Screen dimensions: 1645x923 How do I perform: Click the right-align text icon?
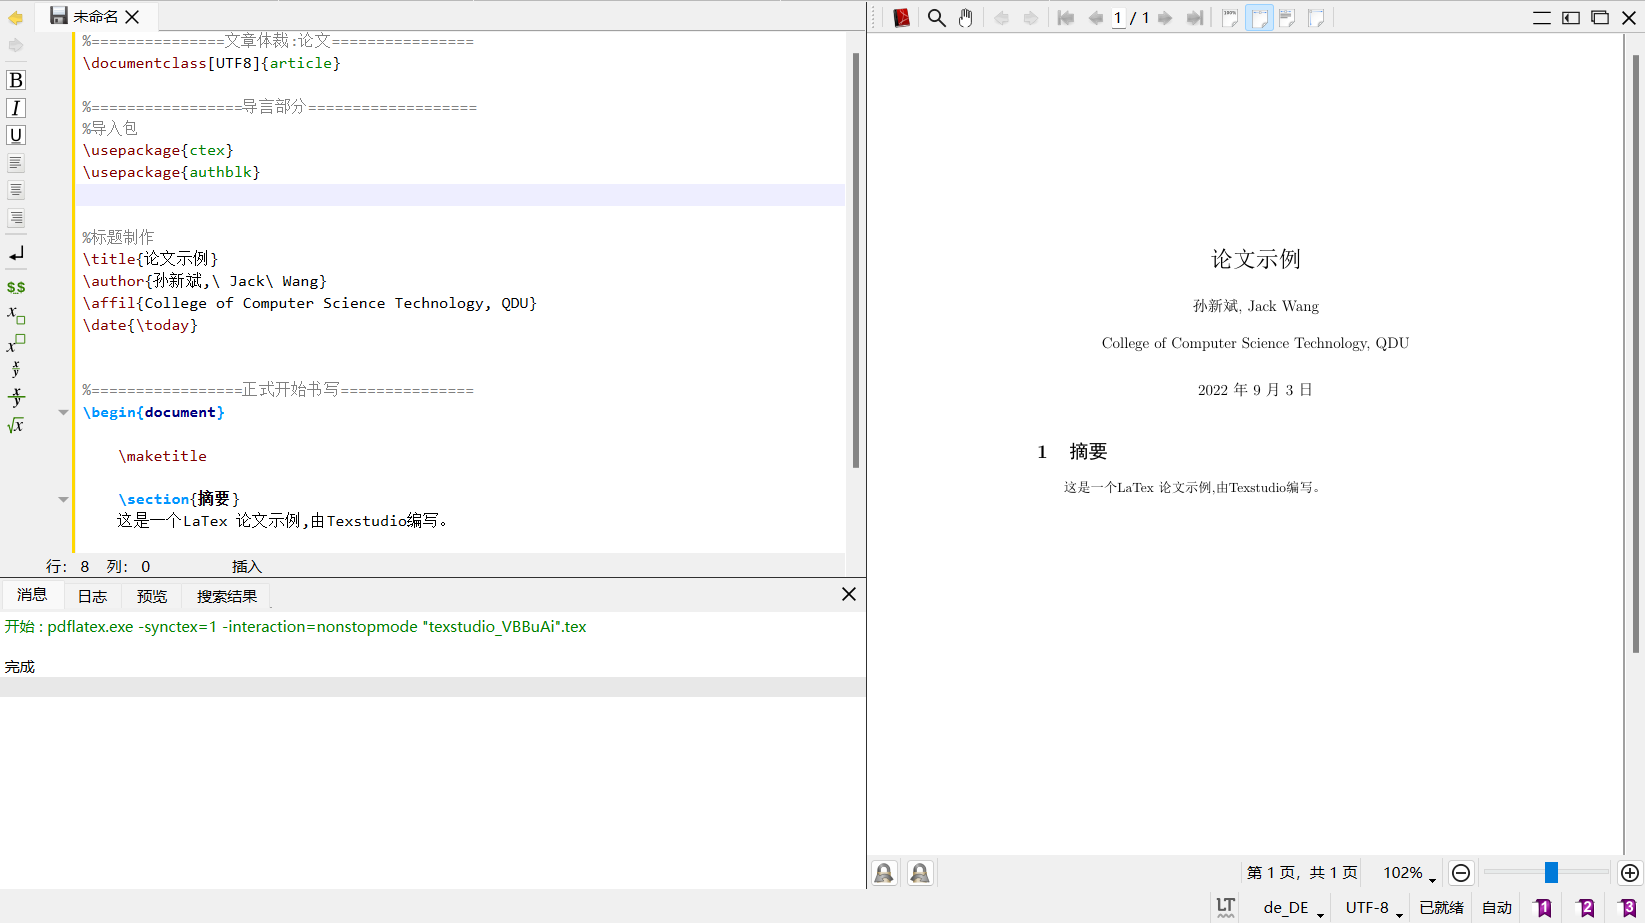tap(16, 218)
